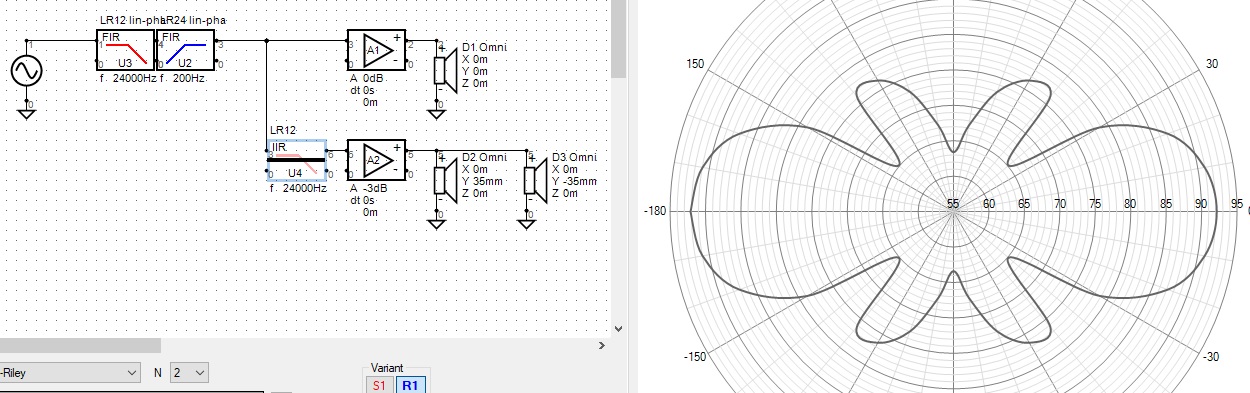Click the -180 angle label on polar plot
This screenshot has height=393, width=1250.
point(656,211)
